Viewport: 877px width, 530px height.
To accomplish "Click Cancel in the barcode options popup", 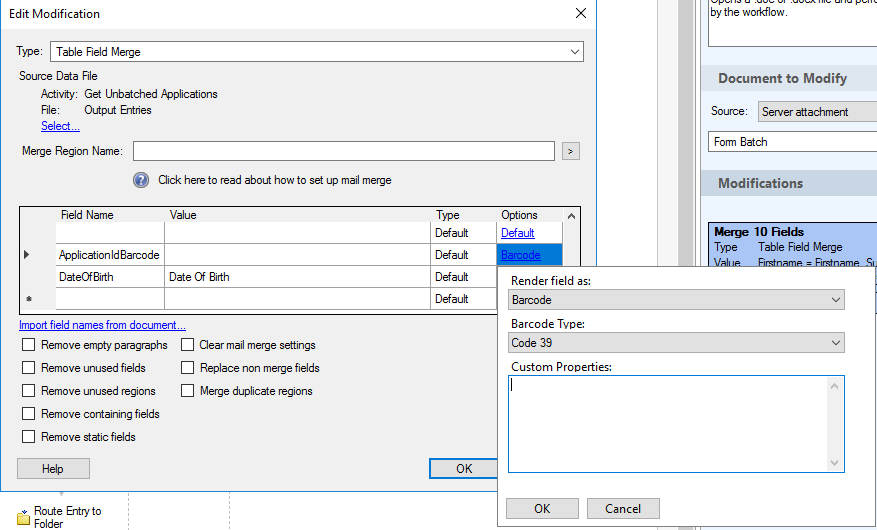I will (x=622, y=508).
